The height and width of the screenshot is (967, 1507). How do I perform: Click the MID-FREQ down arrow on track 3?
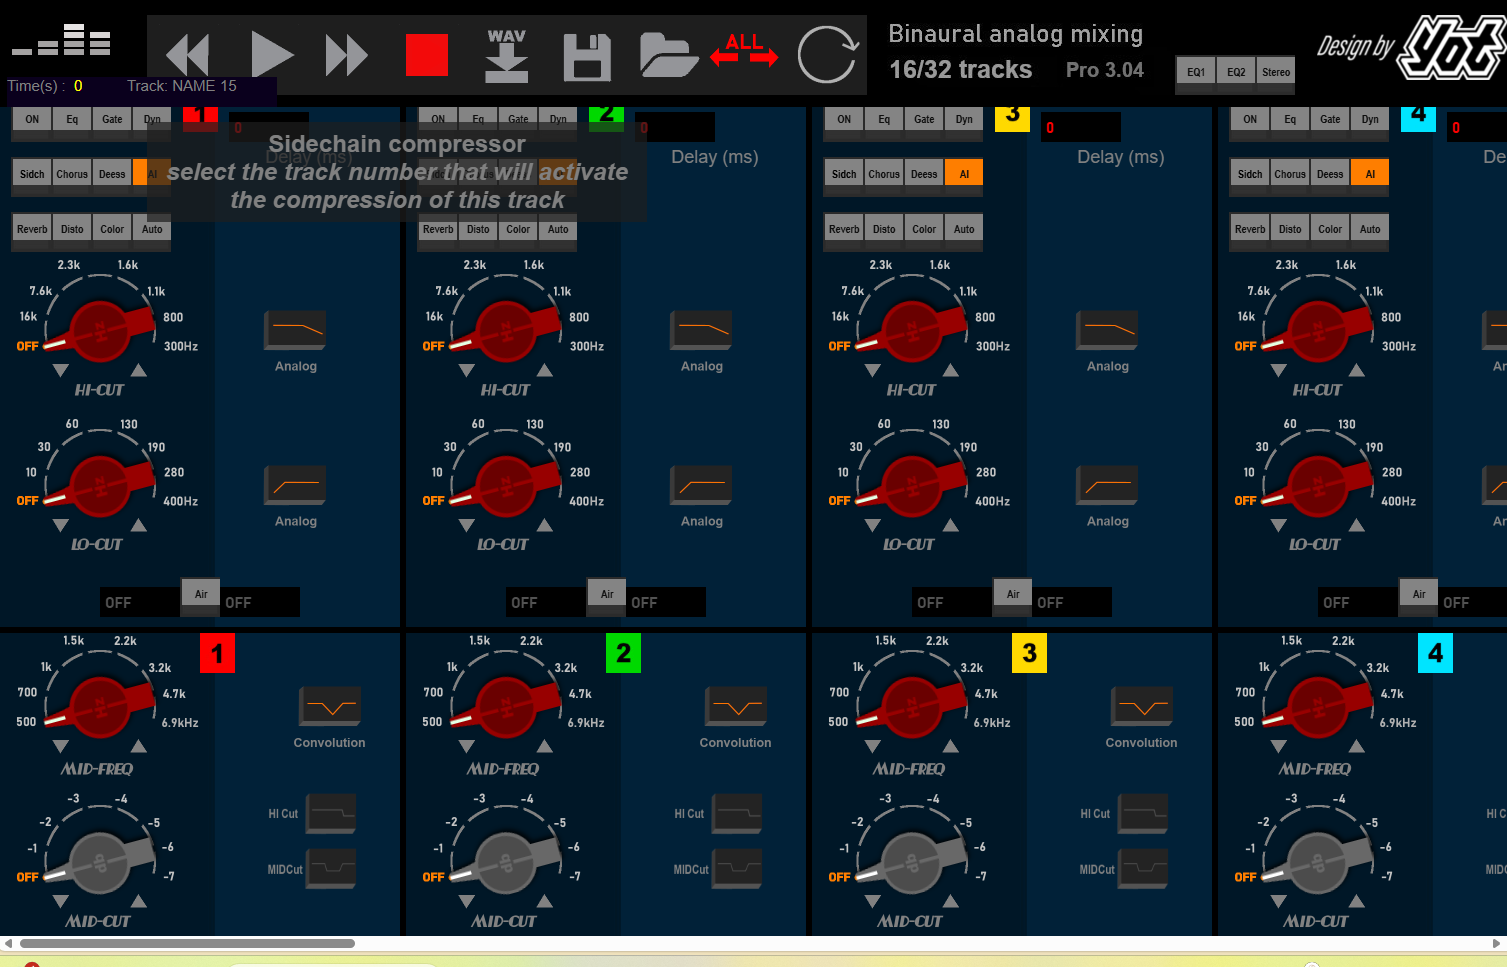[x=873, y=747]
